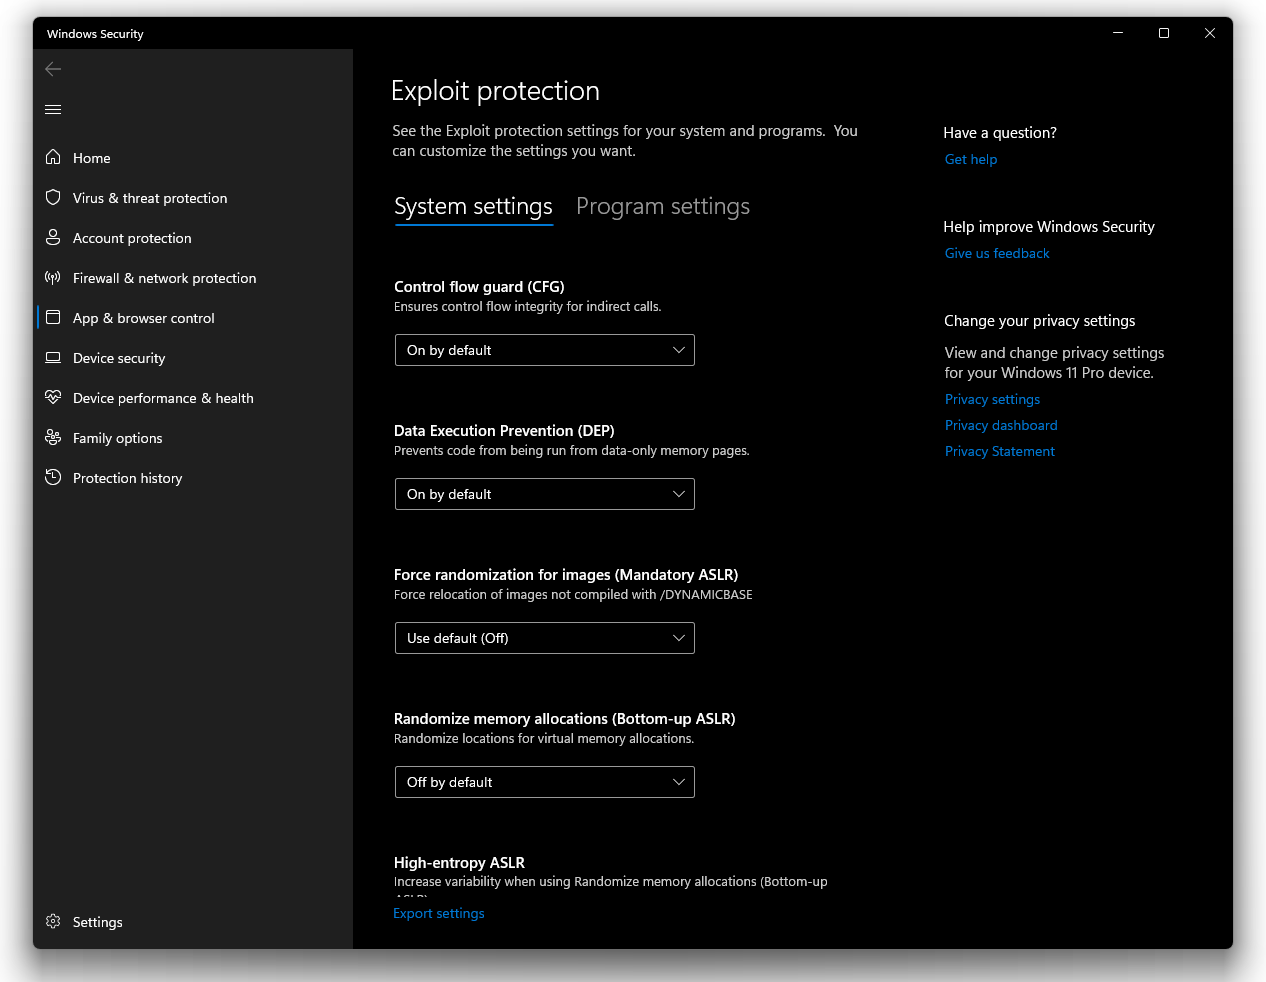Open Family options

[x=117, y=437]
